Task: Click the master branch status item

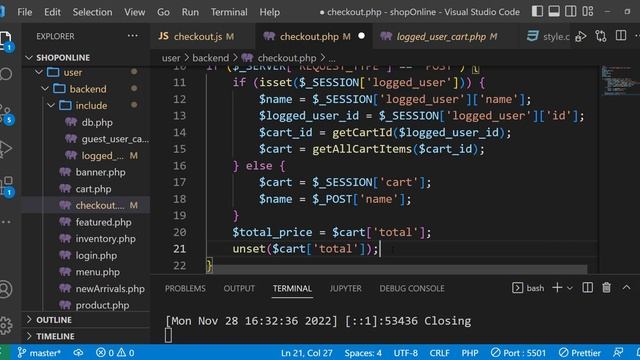Action: tap(39, 353)
